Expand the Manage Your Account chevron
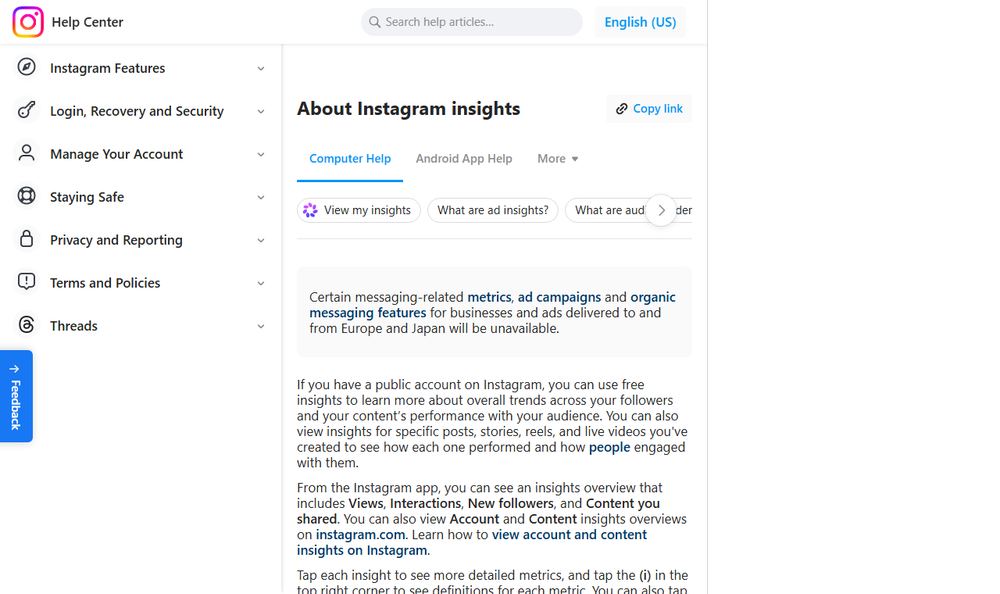This screenshot has width=1000, height=594. pyautogui.click(x=261, y=154)
